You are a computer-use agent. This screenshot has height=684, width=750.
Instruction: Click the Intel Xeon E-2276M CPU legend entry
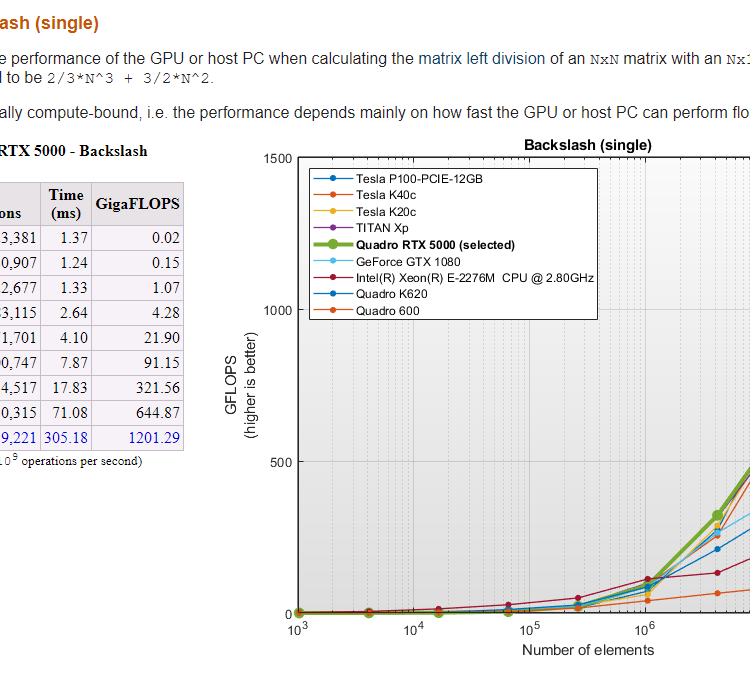[475, 277]
